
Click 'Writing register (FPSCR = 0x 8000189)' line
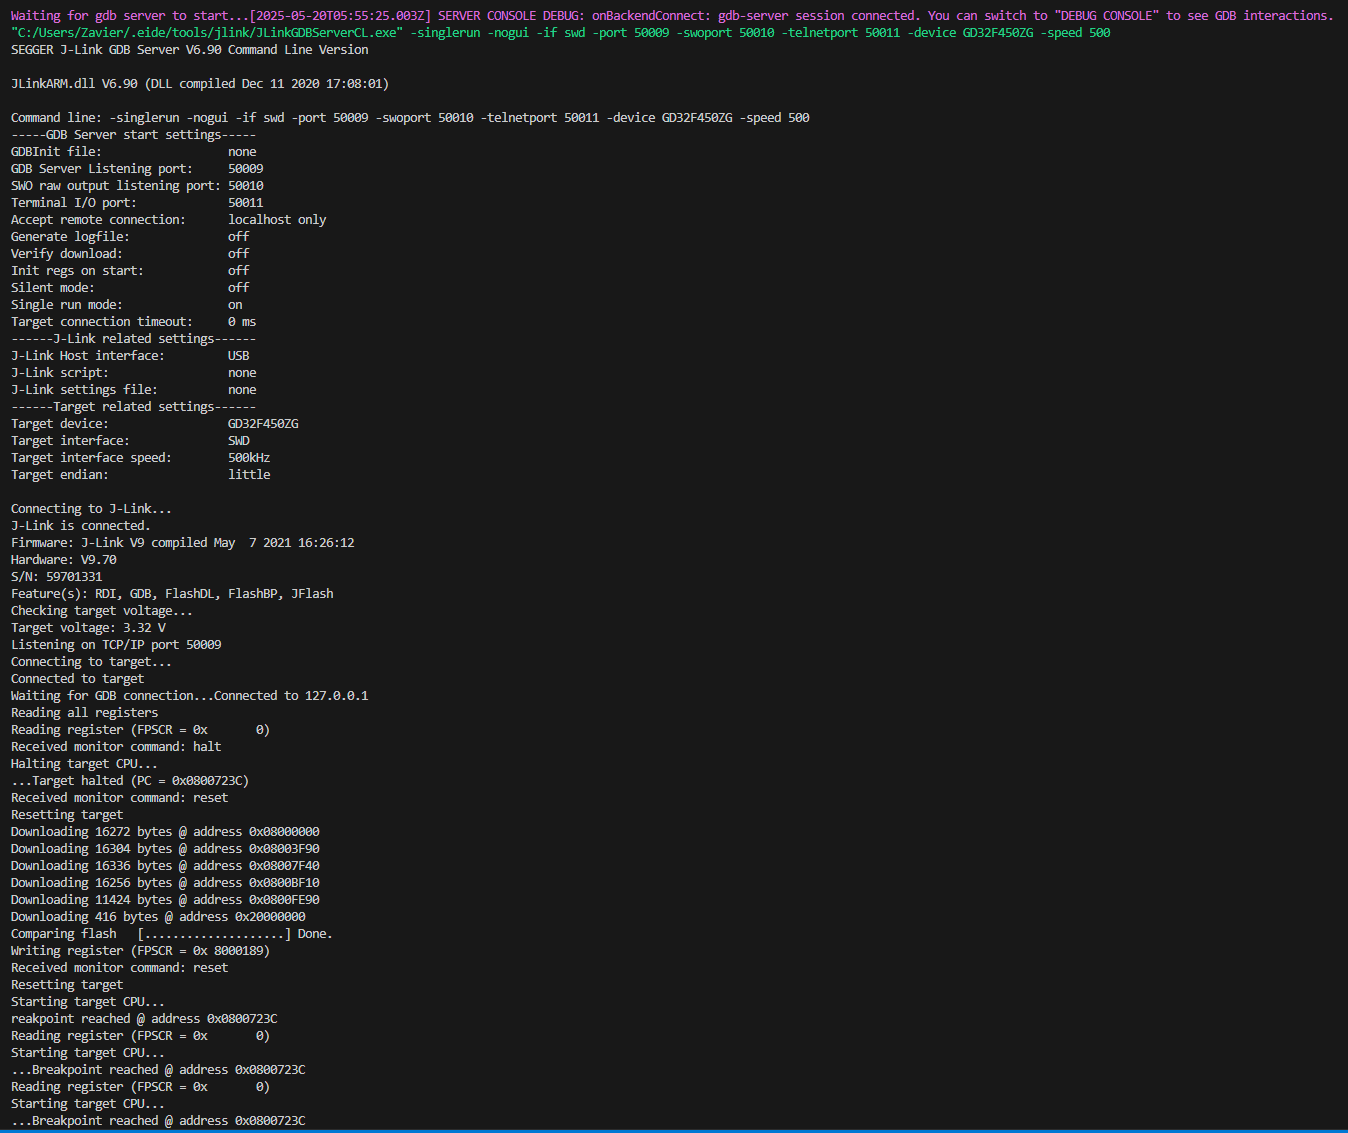point(140,951)
